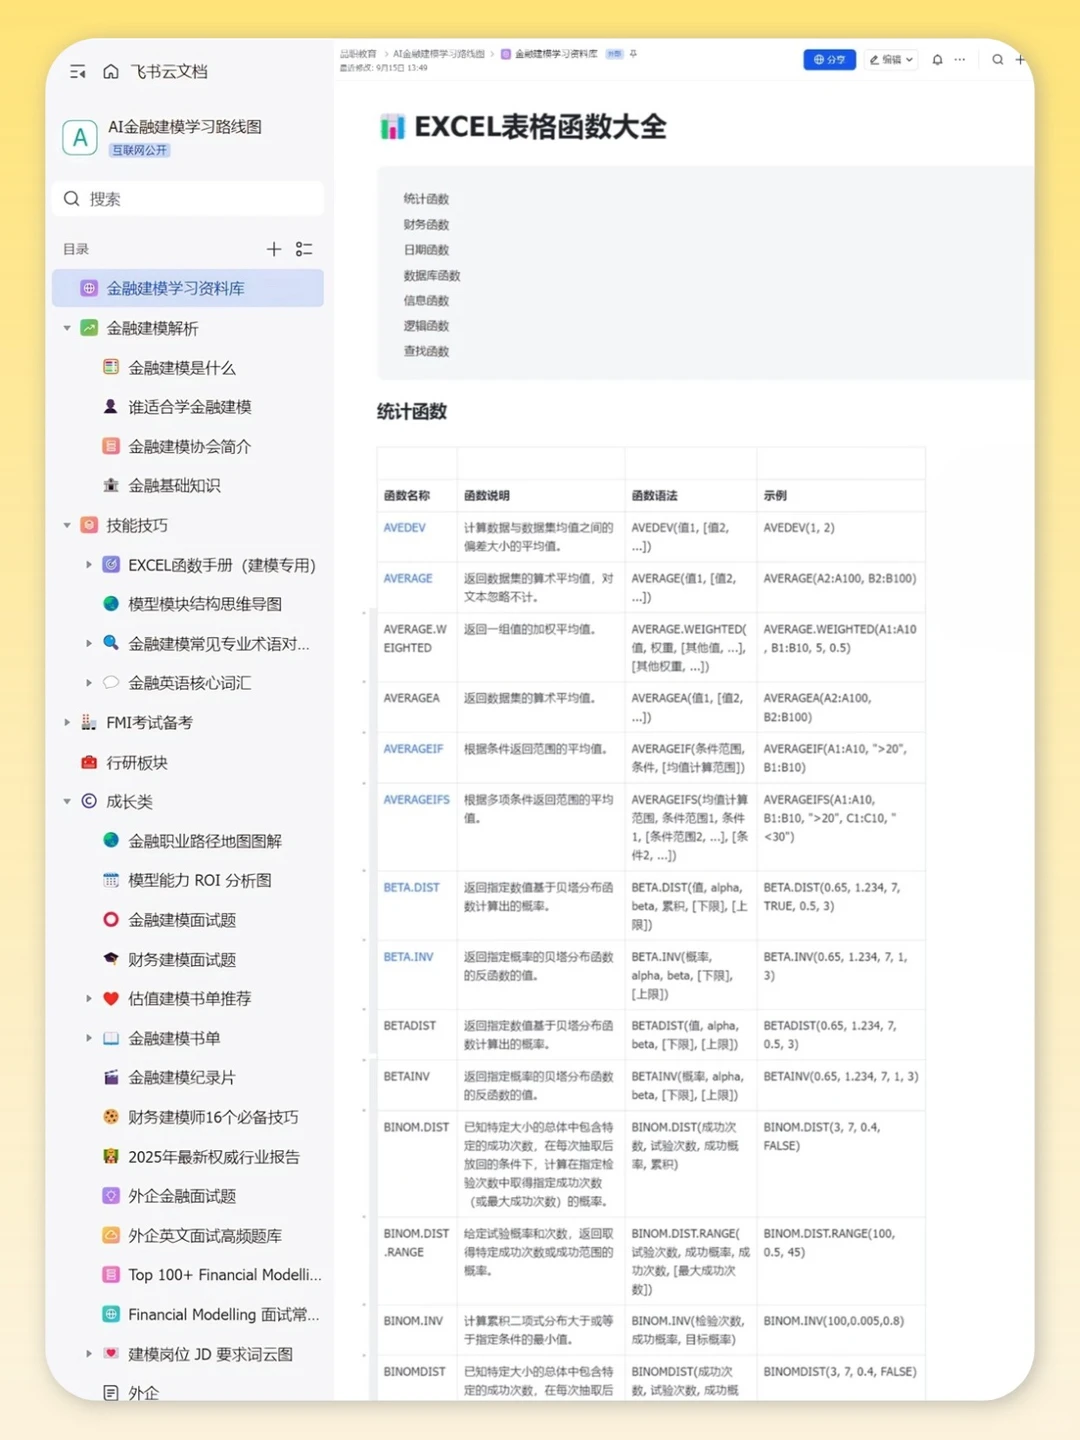The width and height of the screenshot is (1080, 1440).
Task: Open the AVEDEV function link
Action: [x=404, y=527]
